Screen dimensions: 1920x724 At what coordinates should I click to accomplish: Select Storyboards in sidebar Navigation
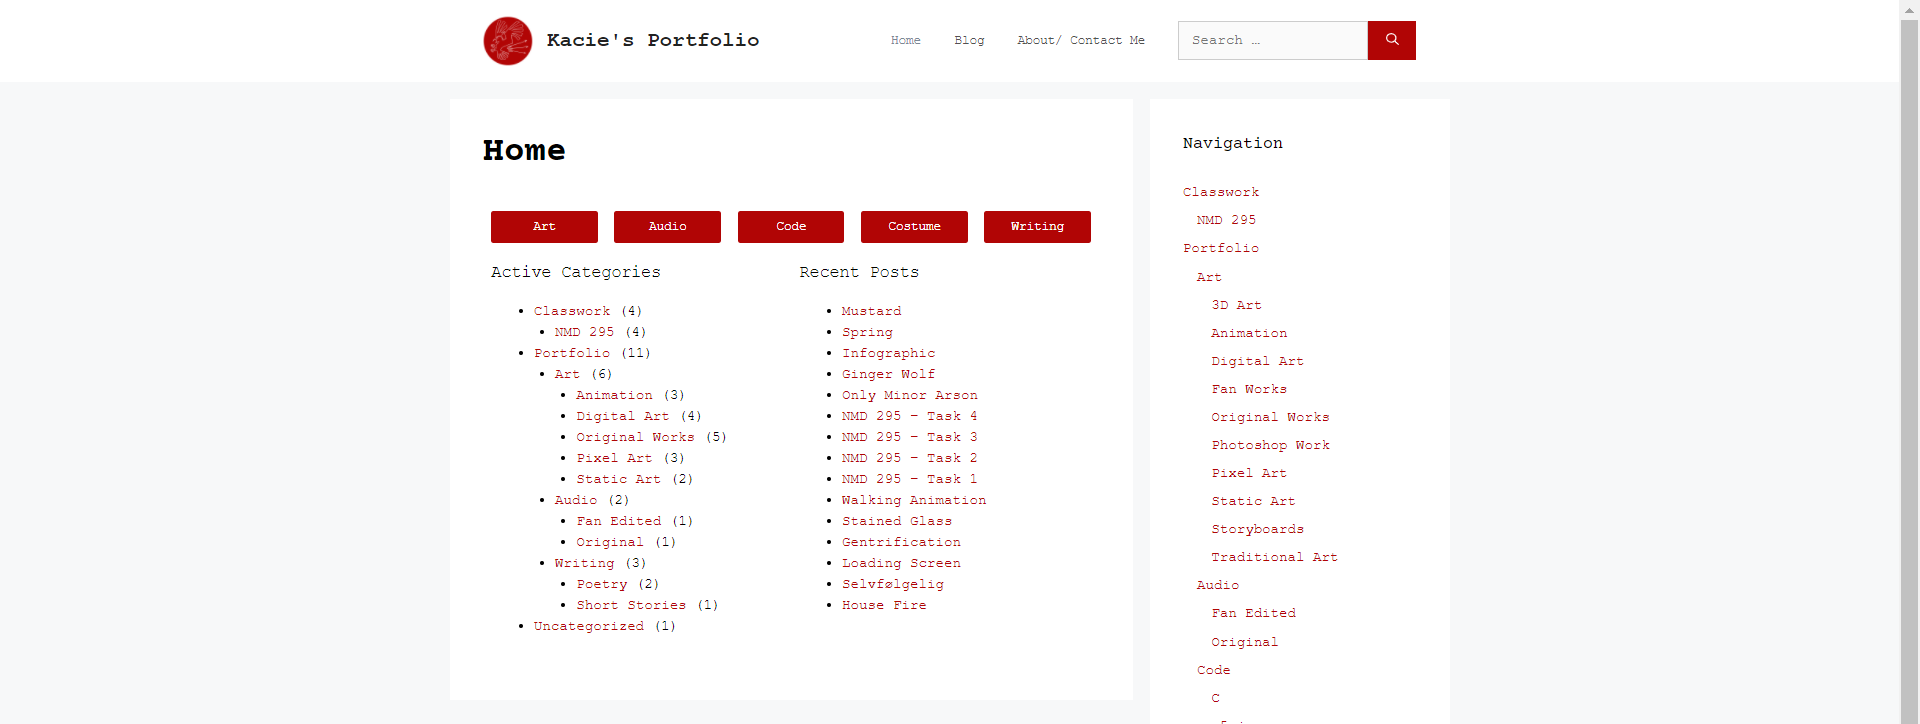(x=1257, y=529)
